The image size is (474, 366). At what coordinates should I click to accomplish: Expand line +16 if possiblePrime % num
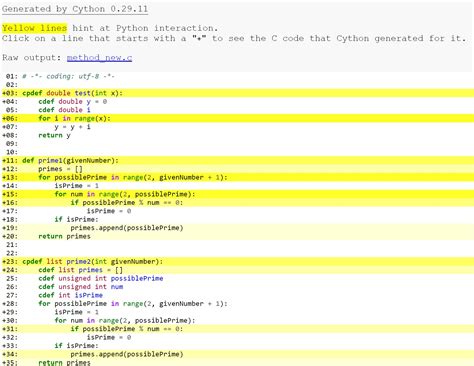pos(237,202)
